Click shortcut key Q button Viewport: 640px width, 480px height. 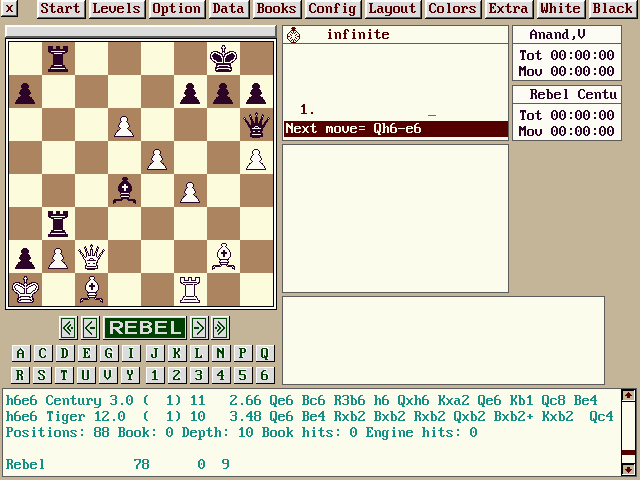264,353
